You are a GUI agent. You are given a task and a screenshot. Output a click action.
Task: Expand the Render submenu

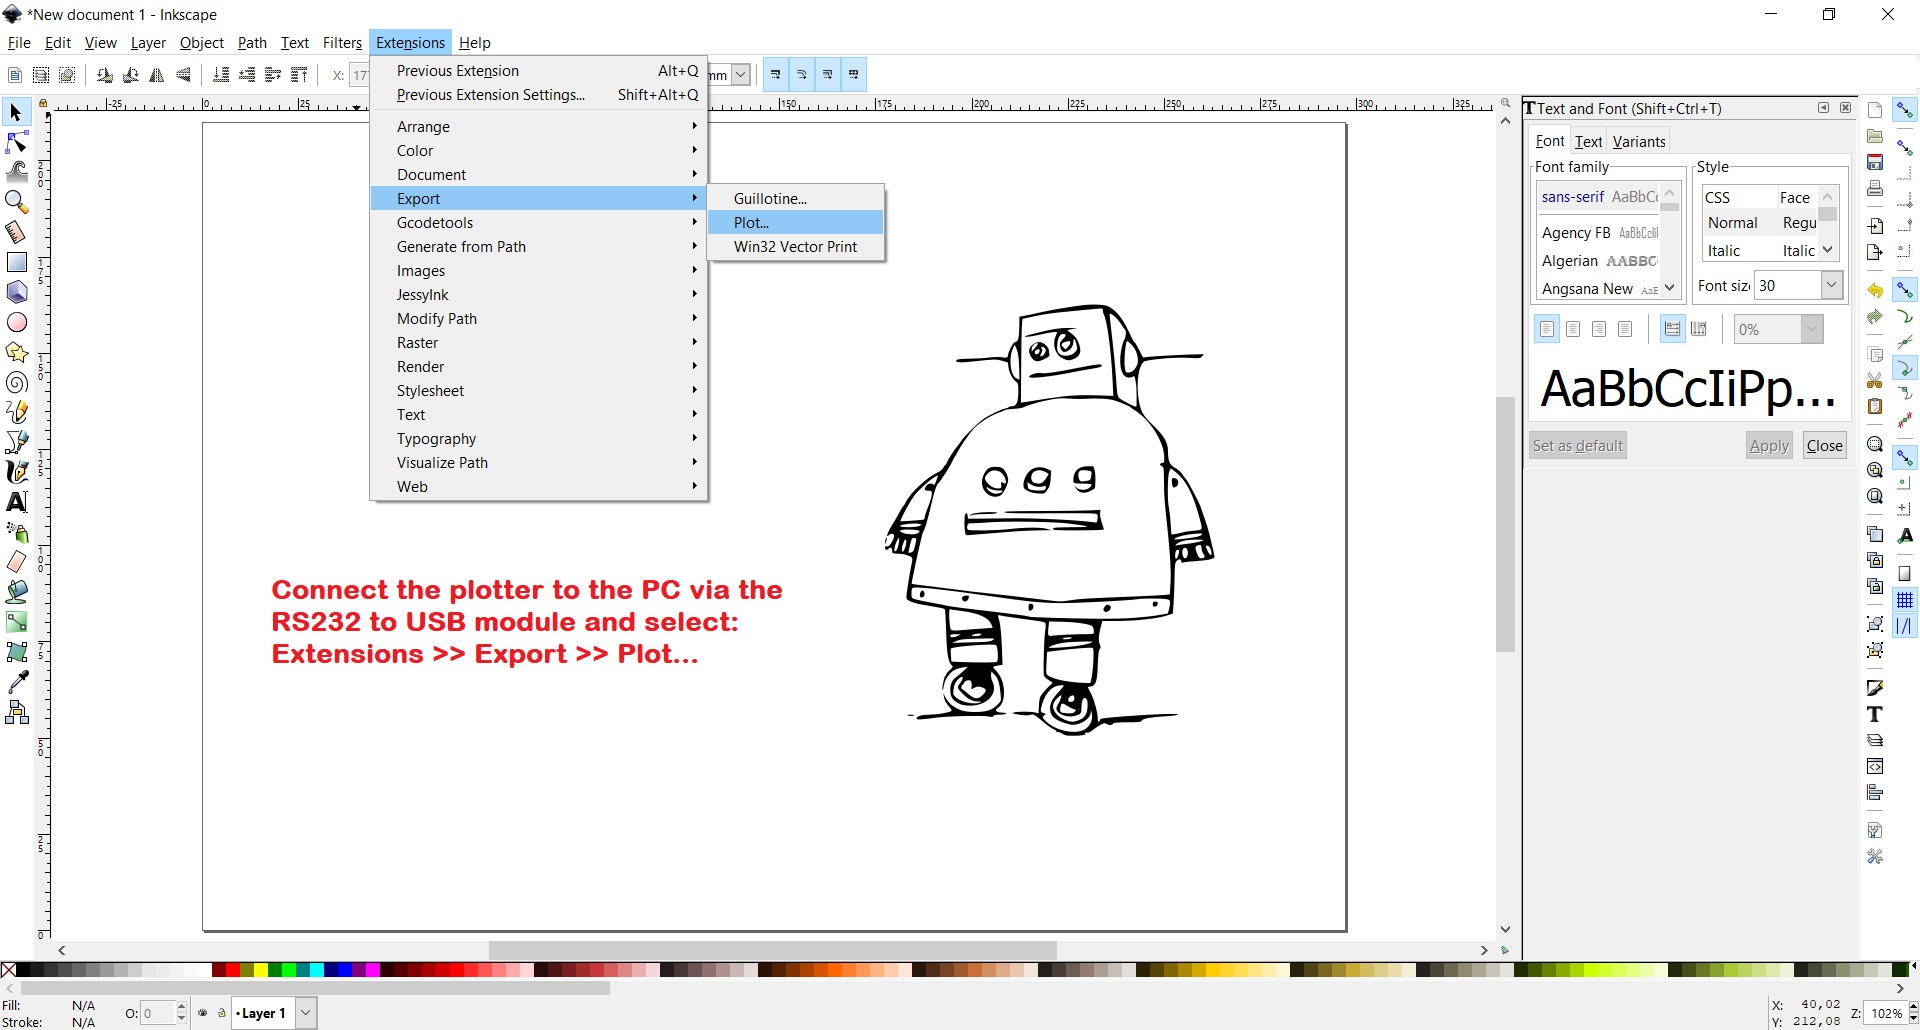[539, 367]
